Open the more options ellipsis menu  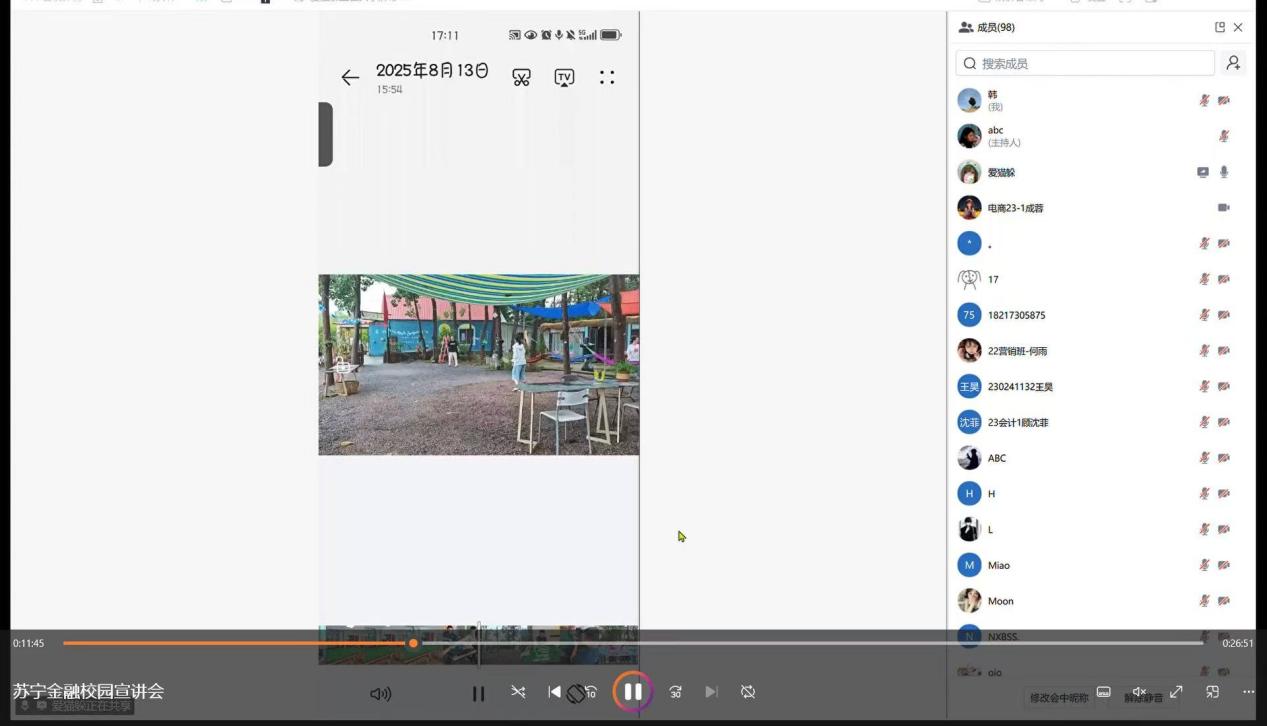tap(1248, 692)
